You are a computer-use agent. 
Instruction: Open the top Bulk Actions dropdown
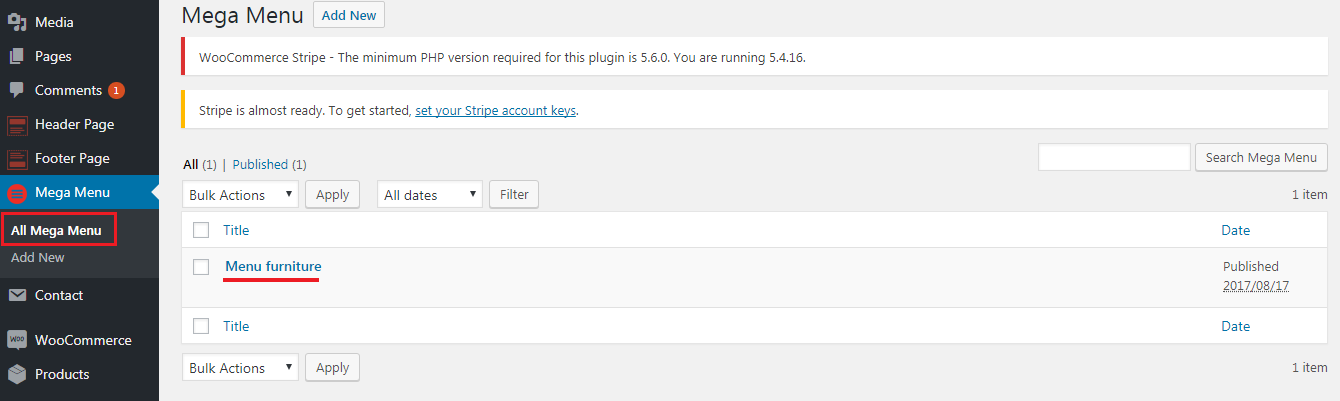(240, 194)
